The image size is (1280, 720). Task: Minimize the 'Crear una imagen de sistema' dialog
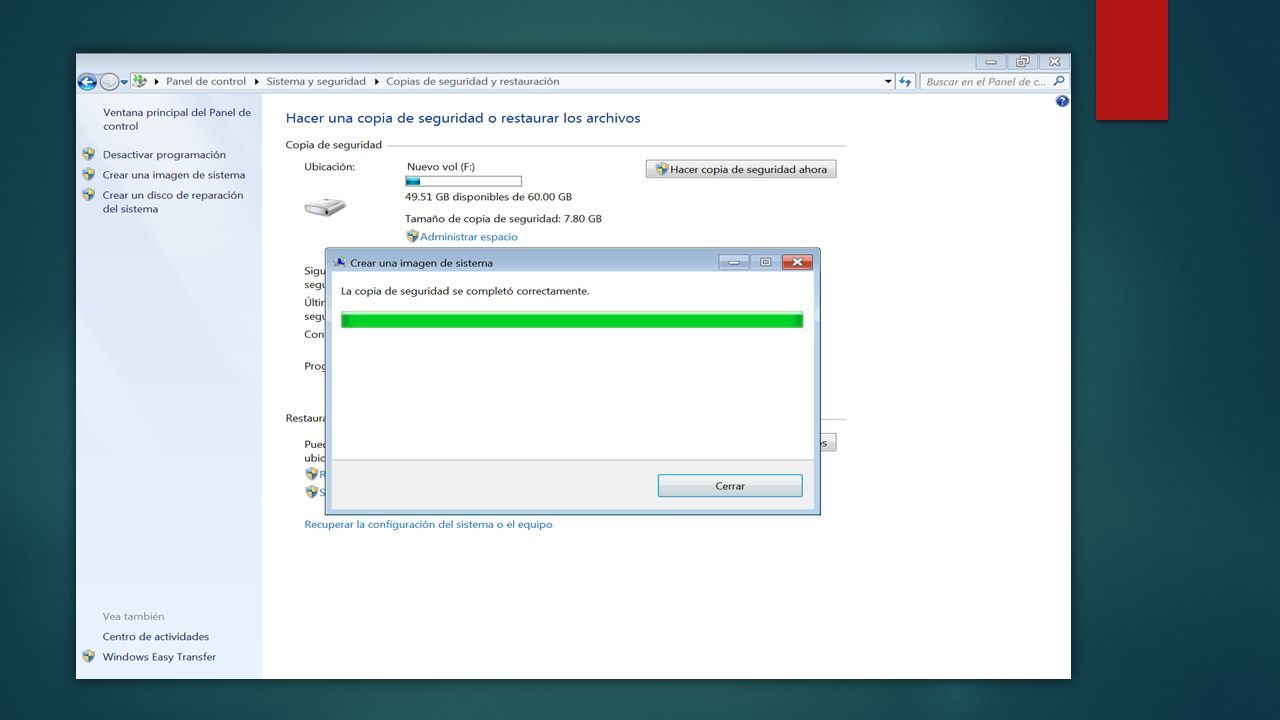coord(734,262)
